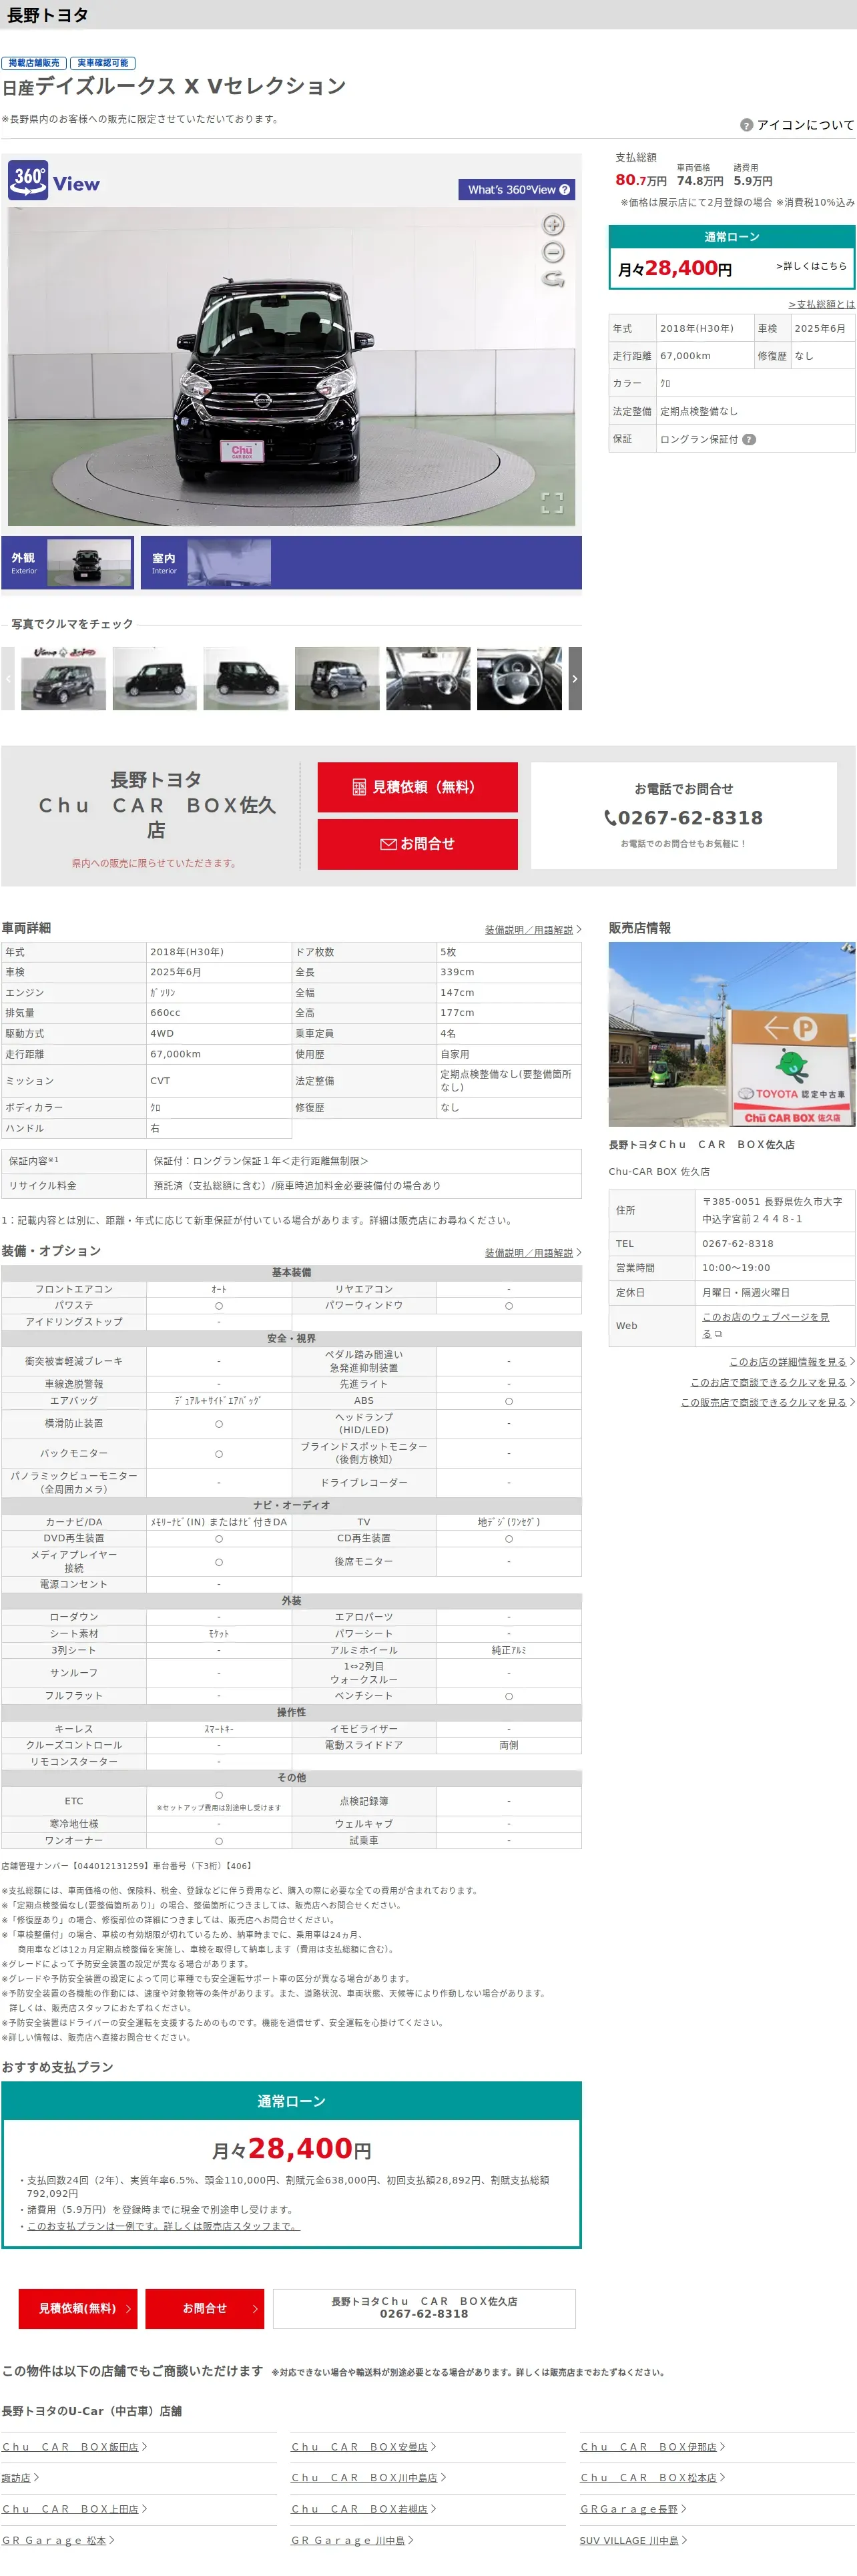Open the dashboard interior photo thumbnail
This screenshot has width=857, height=2576.
coord(428,678)
